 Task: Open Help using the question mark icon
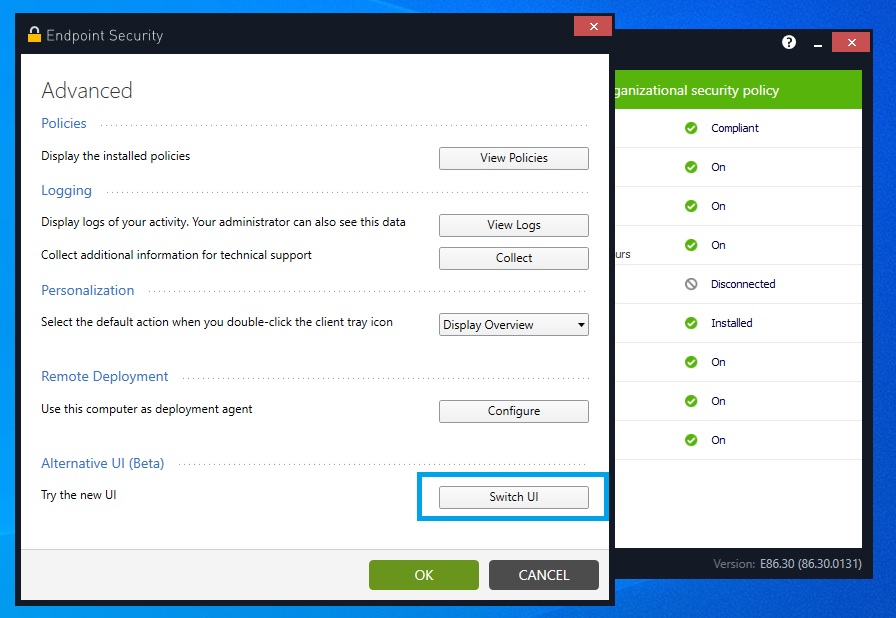point(789,42)
